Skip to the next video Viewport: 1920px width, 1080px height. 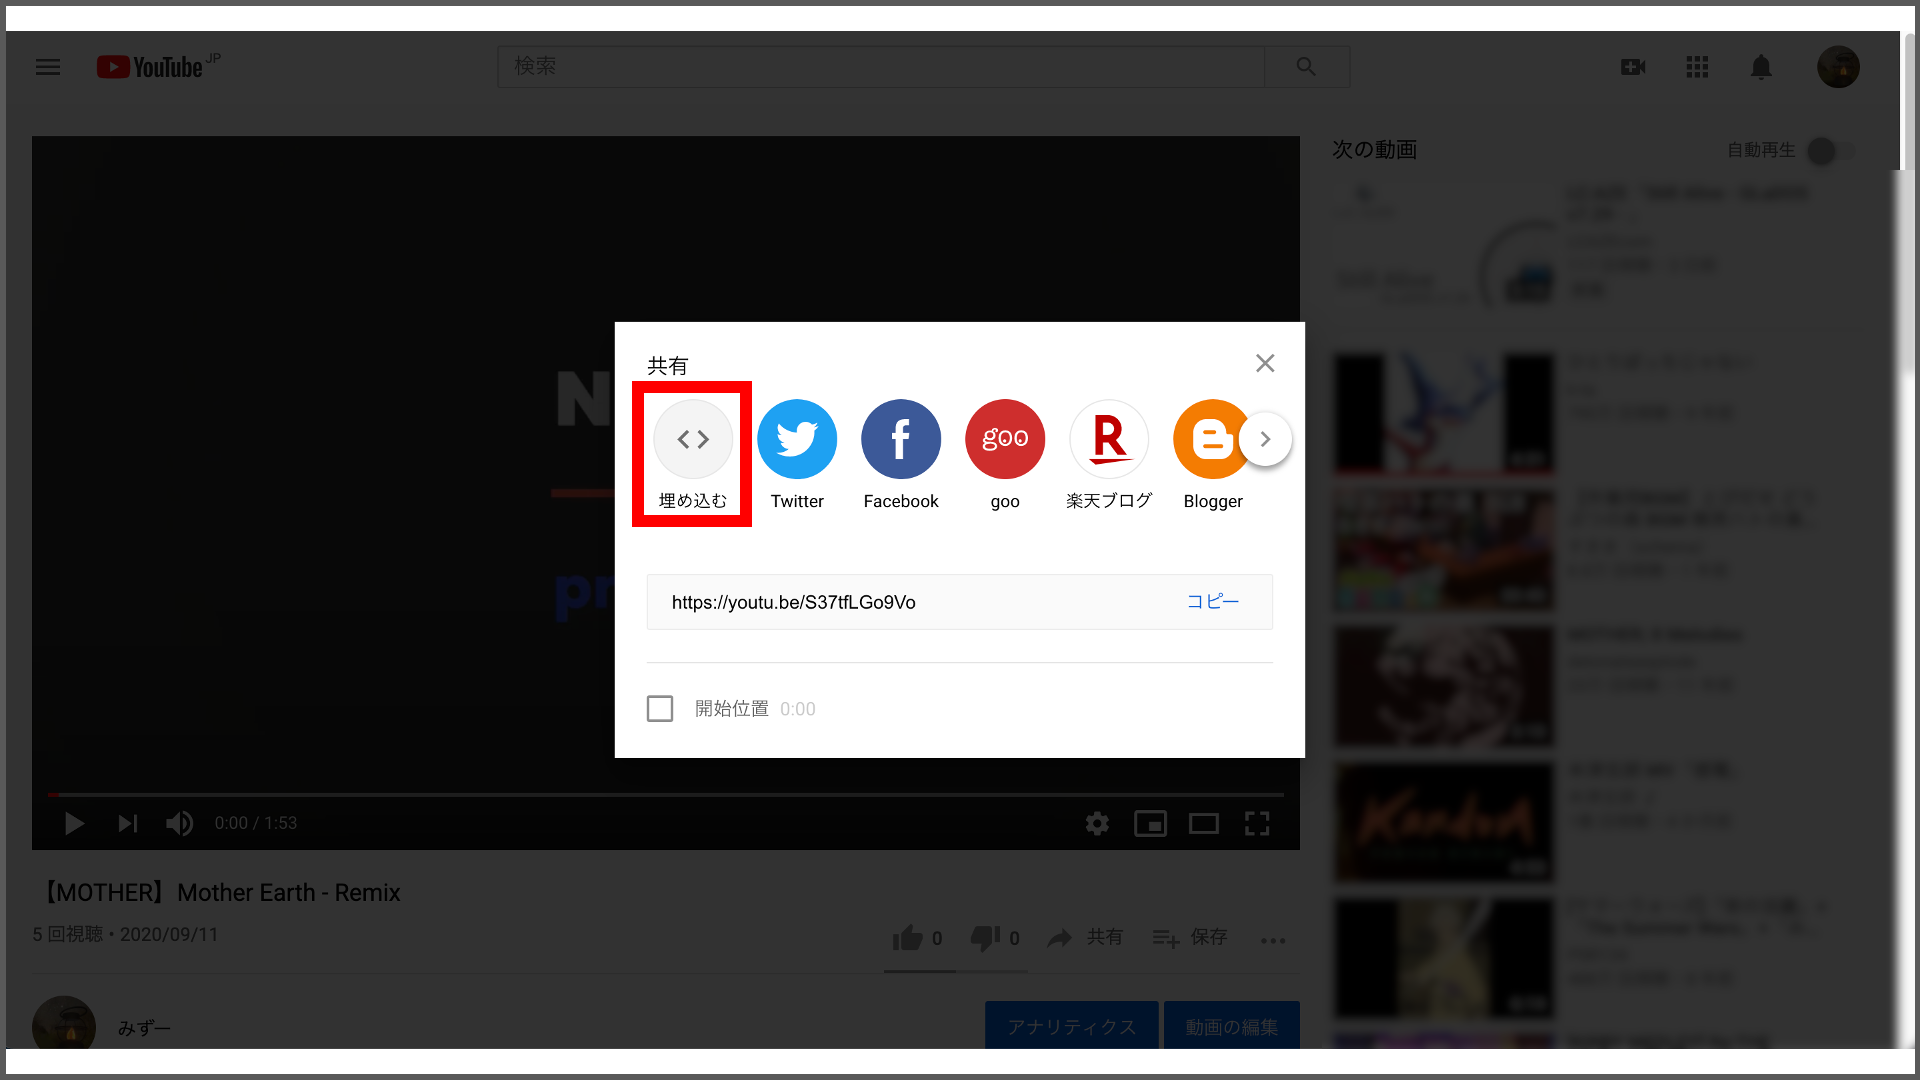point(127,823)
